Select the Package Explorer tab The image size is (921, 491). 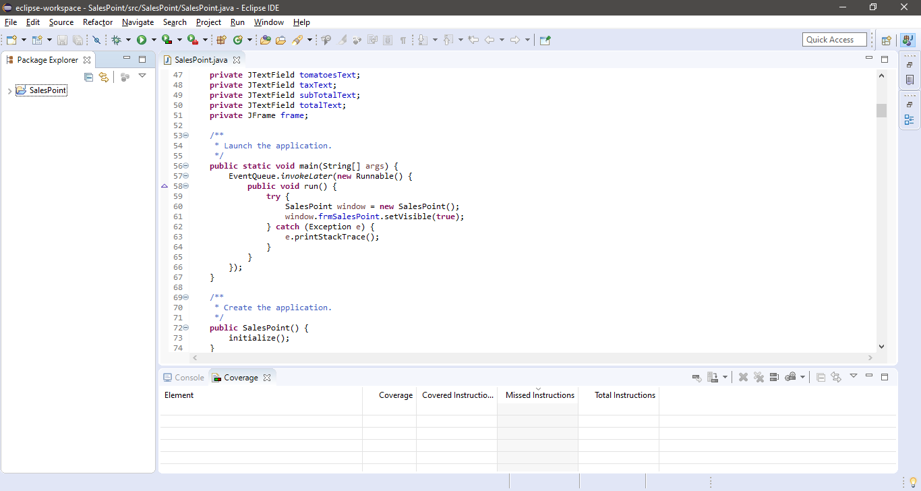47,60
